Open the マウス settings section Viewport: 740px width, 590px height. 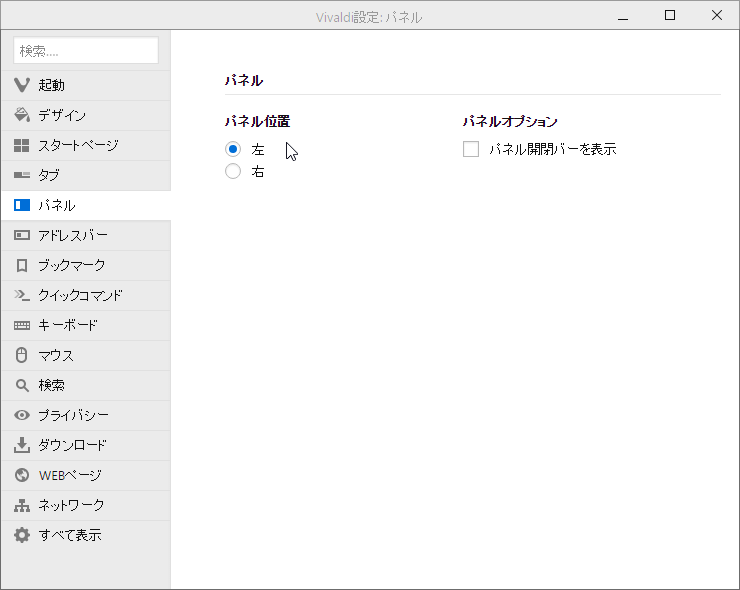coord(86,355)
